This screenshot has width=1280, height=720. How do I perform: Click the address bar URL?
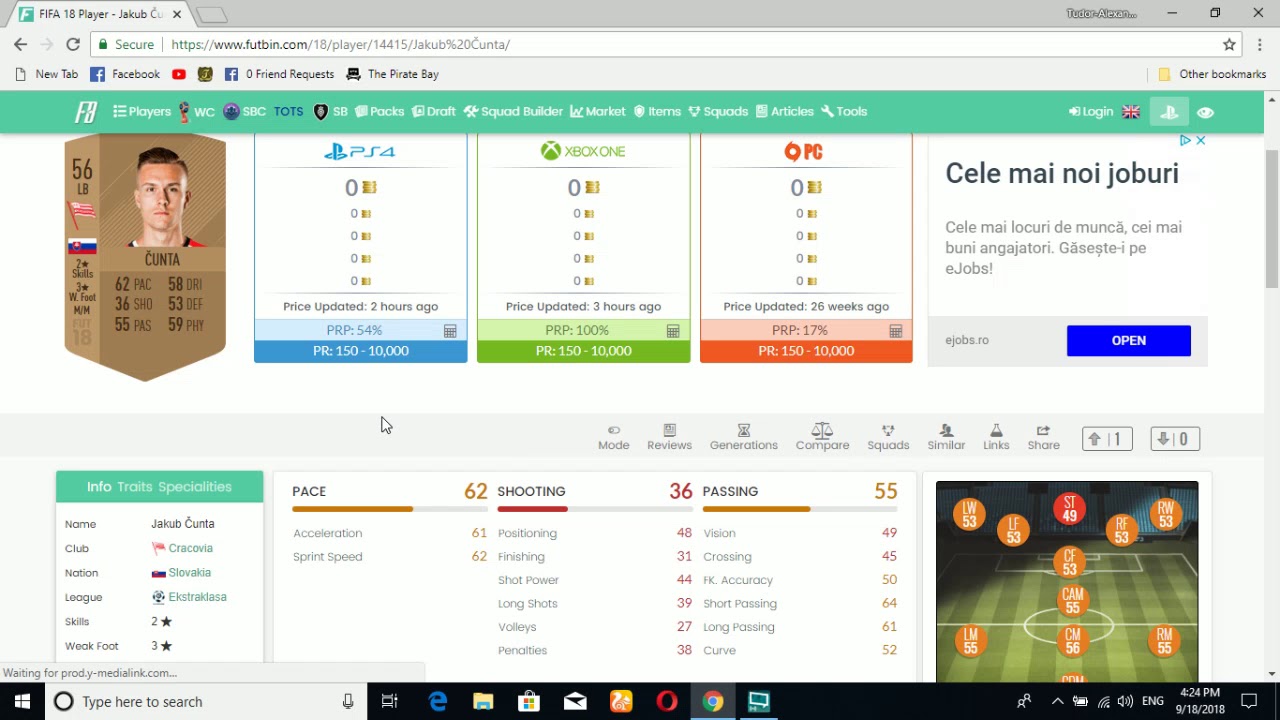click(x=340, y=45)
